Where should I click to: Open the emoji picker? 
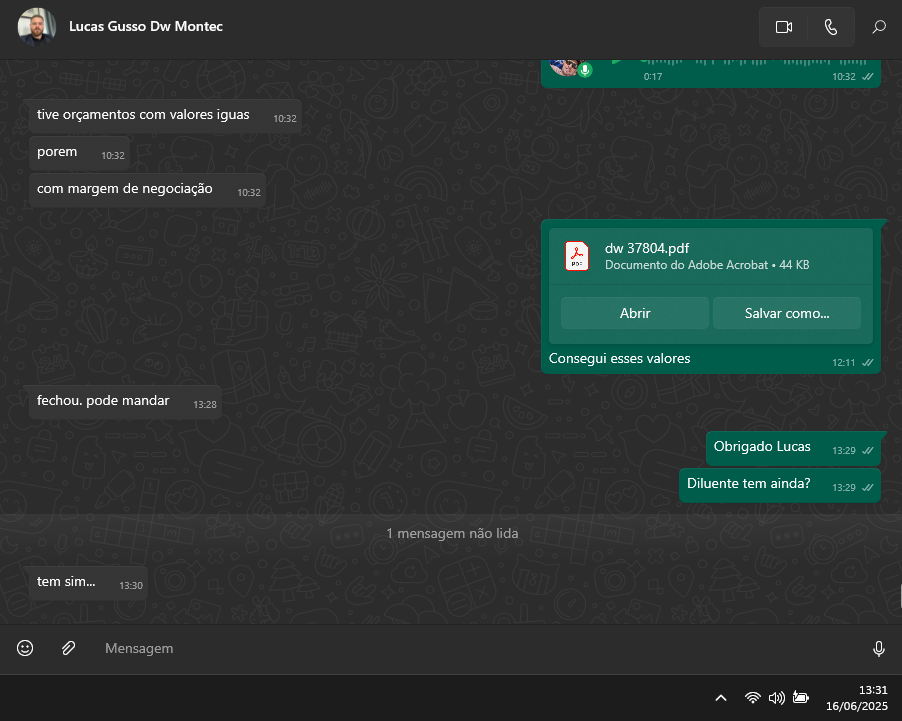tap(25, 648)
